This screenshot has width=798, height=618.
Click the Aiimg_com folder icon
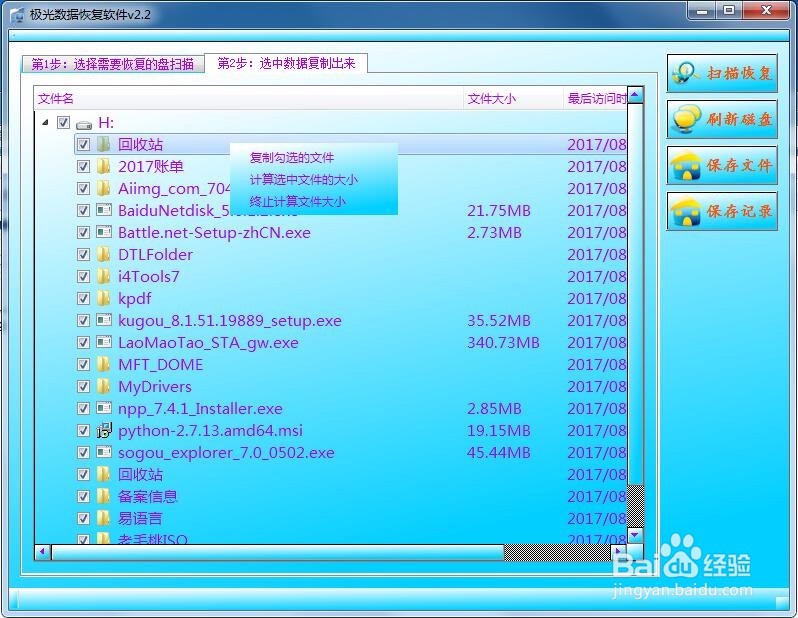pos(103,188)
